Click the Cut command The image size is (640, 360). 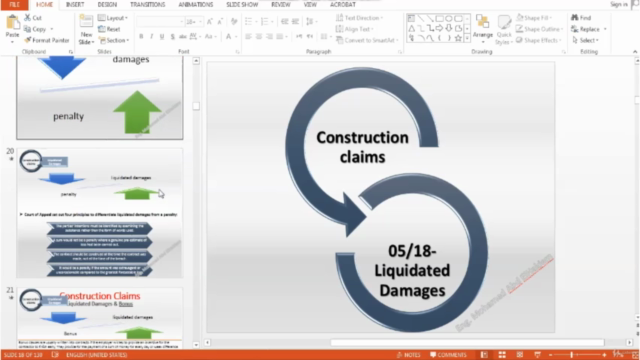point(33,18)
